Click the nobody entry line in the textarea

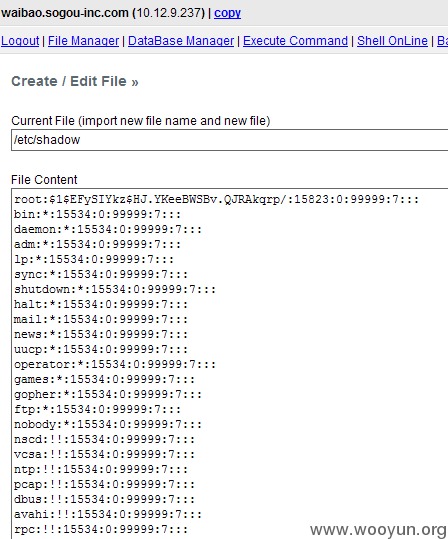(x=108, y=424)
